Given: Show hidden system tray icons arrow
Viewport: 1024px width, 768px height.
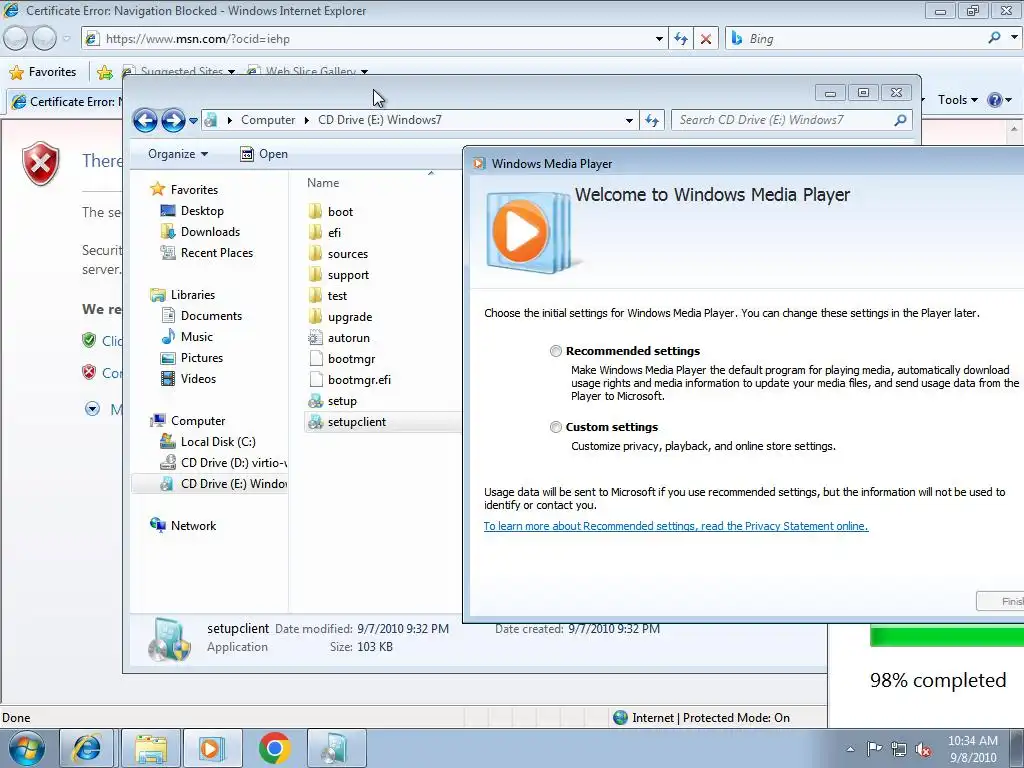Looking at the screenshot, I should 850,749.
